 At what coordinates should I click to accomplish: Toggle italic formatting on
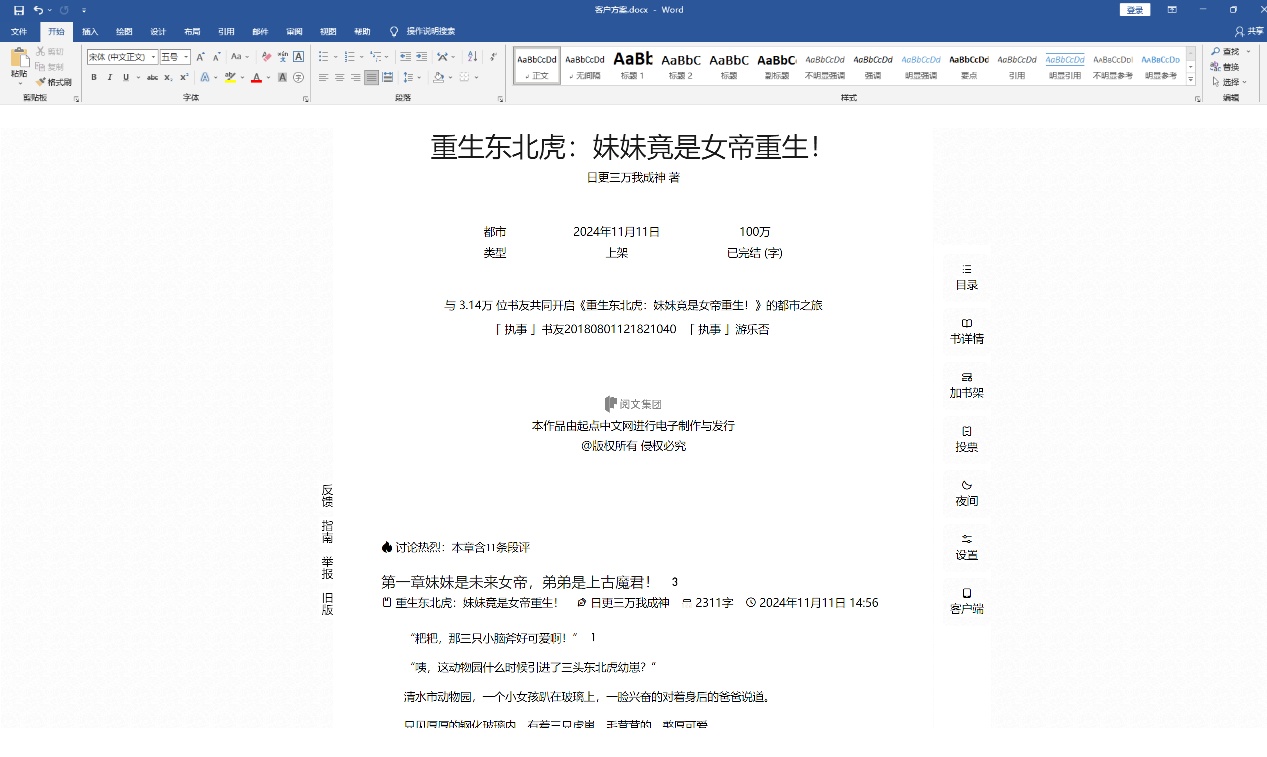coord(110,77)
